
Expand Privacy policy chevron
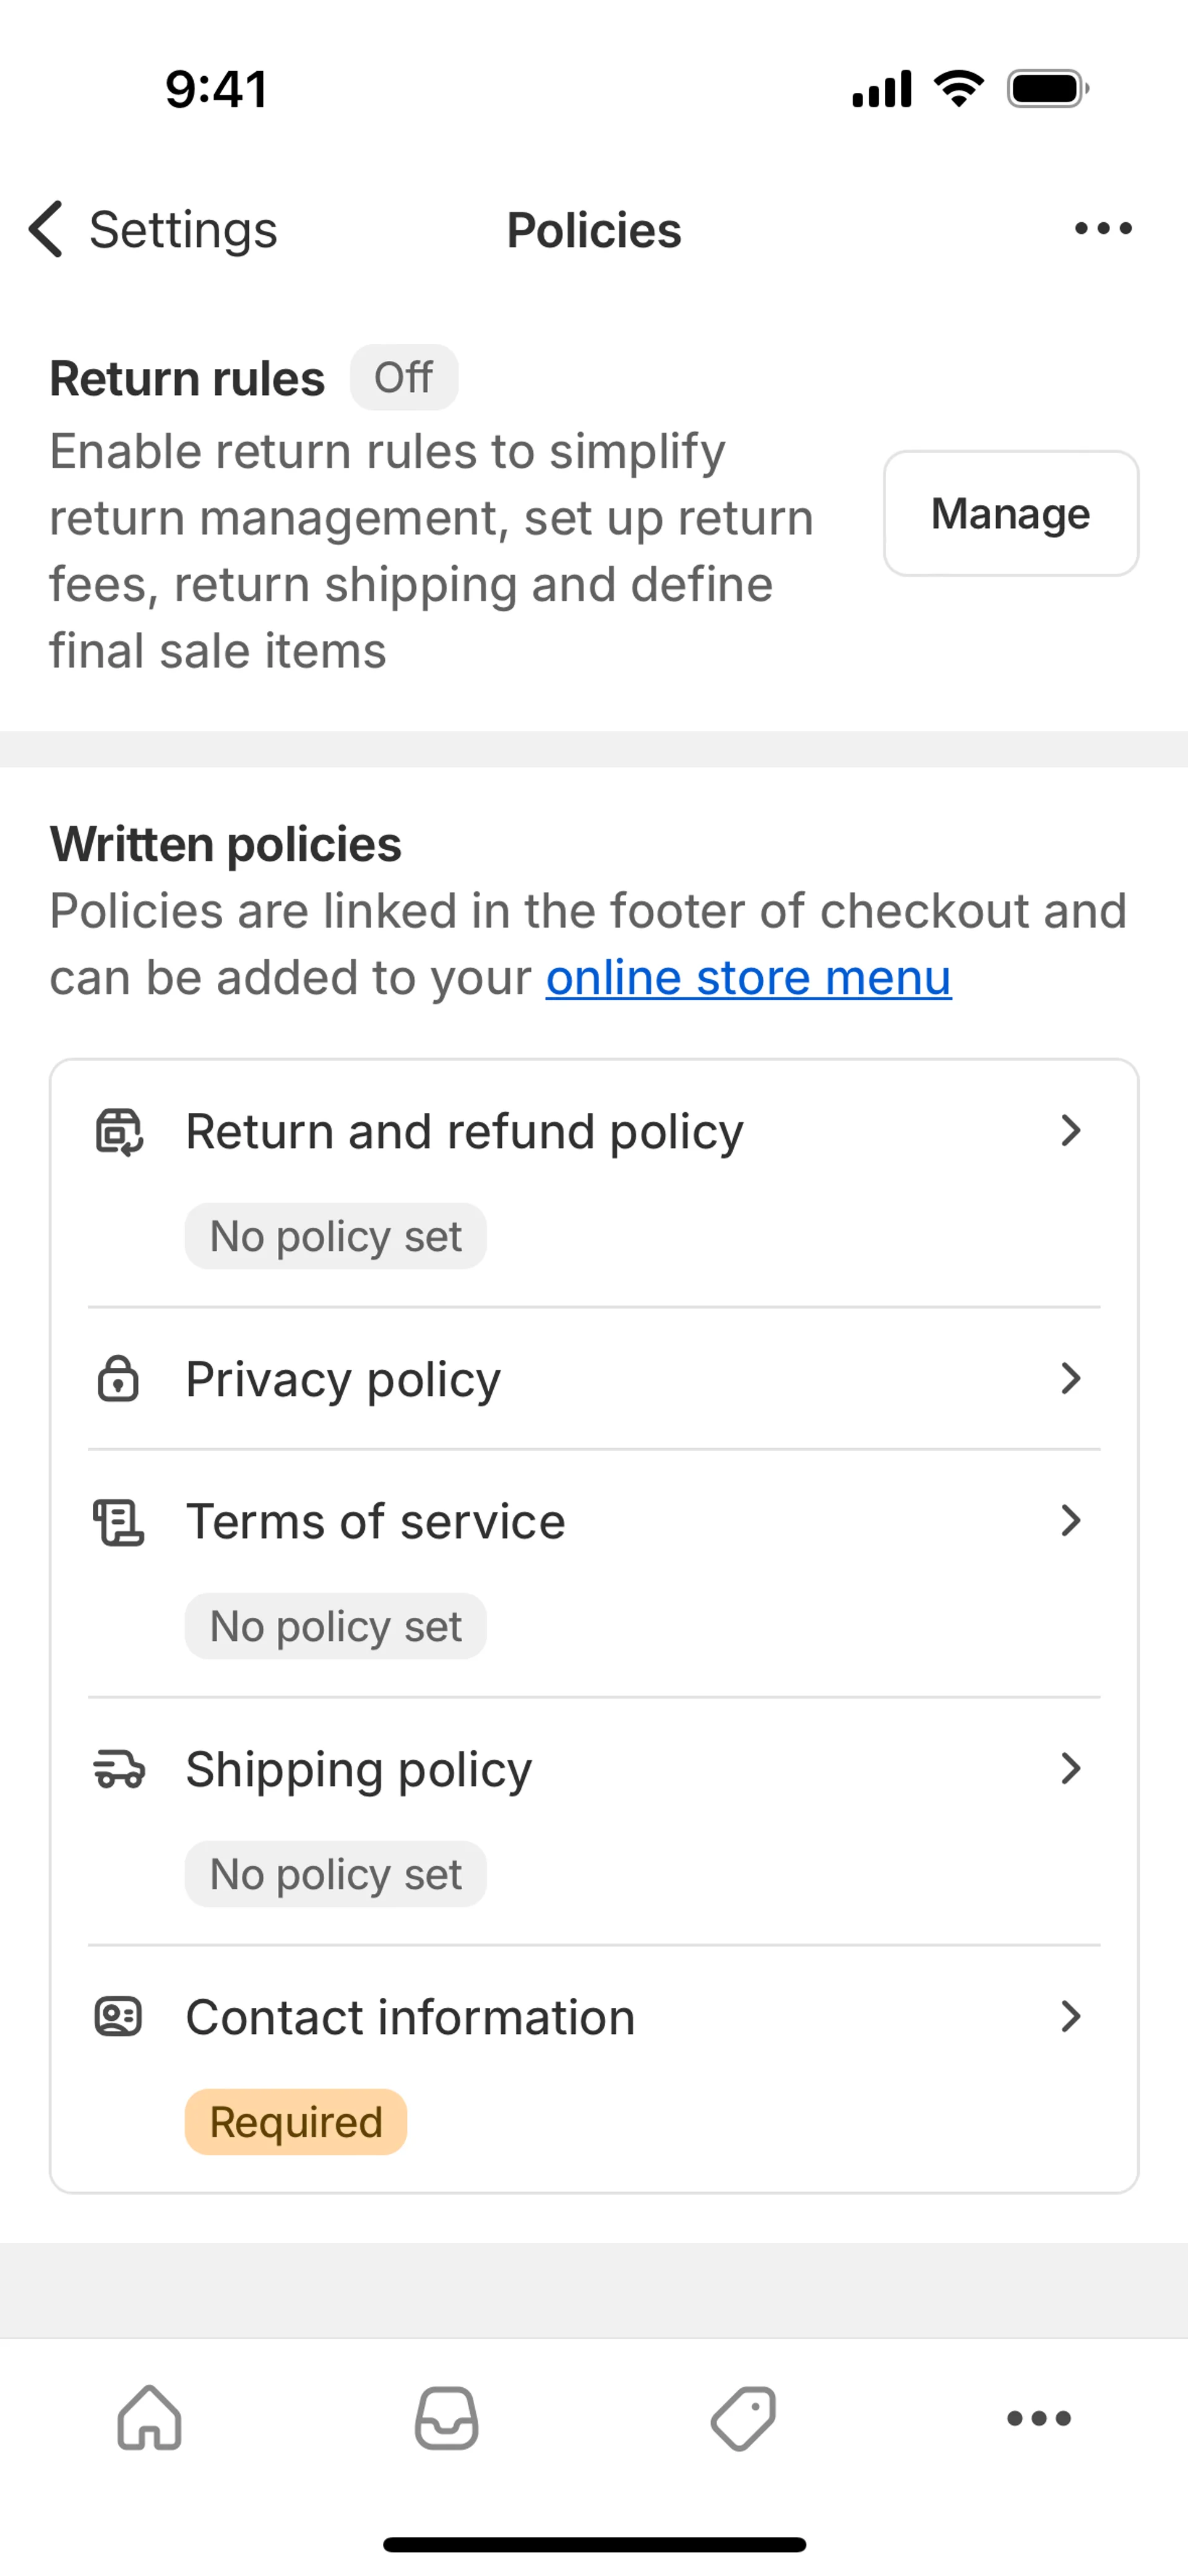1070,1379
